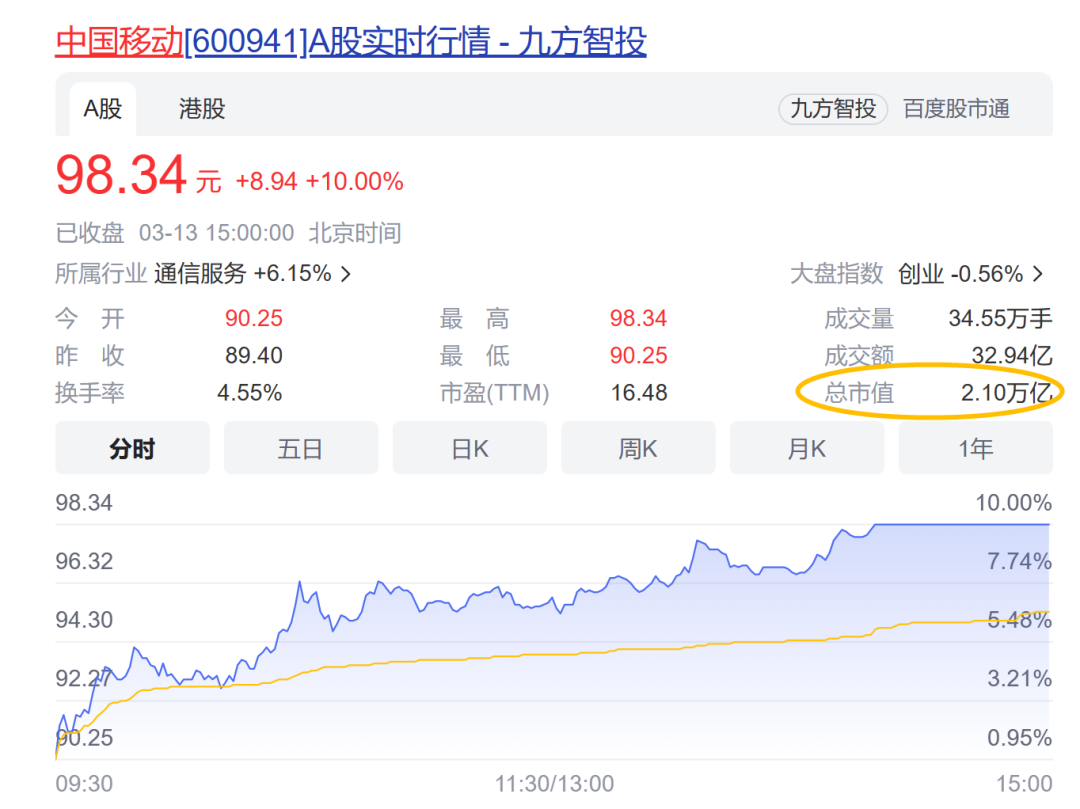Switch chart to 月K view
This screenshot has width=1080, height=809.
click(x=807, y=448)
